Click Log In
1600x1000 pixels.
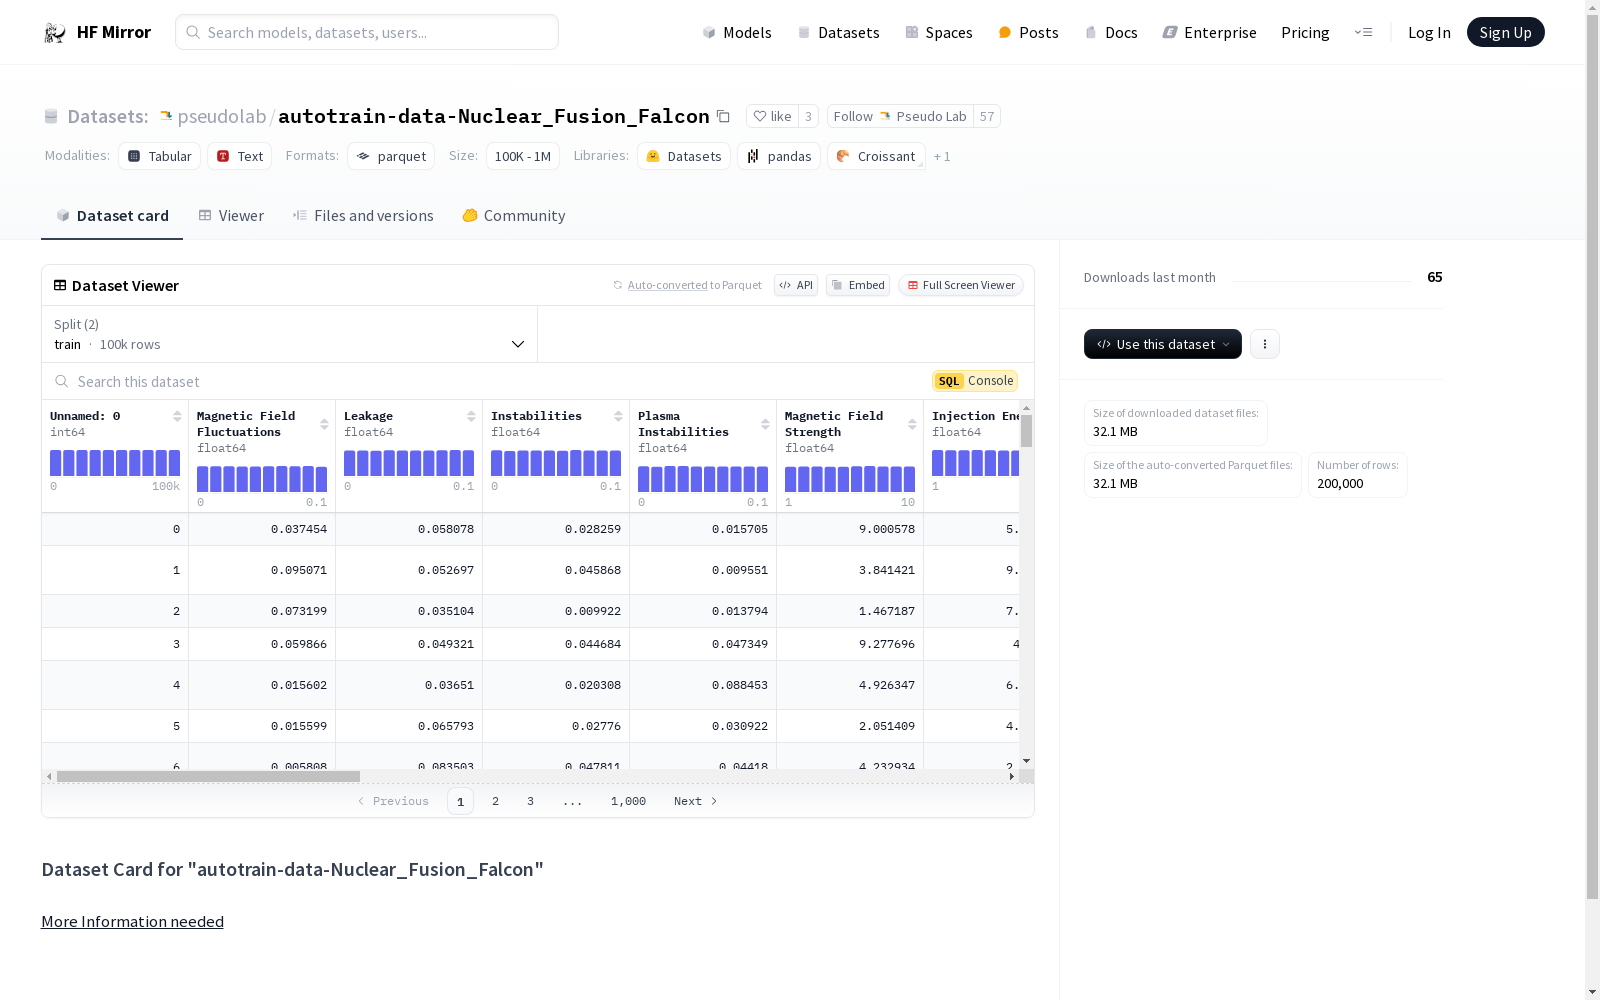1429,33
